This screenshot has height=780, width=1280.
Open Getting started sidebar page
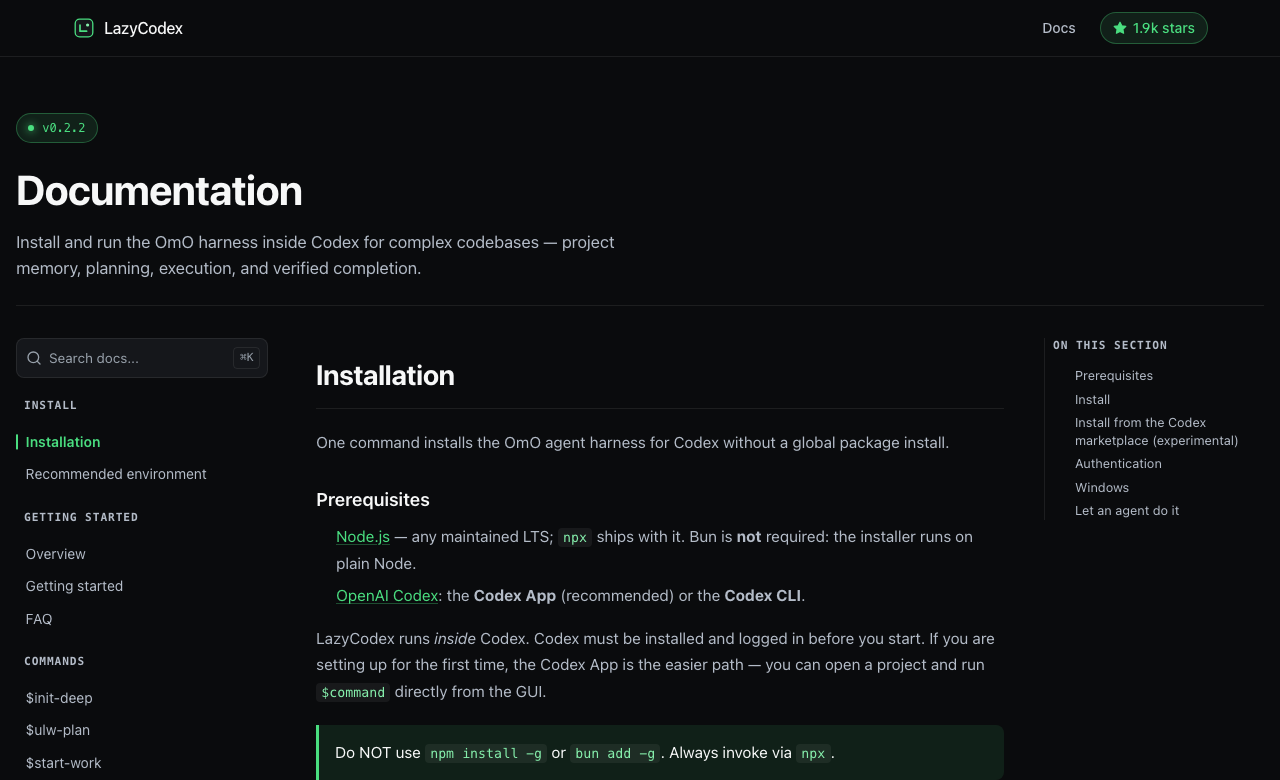point(74,586)
